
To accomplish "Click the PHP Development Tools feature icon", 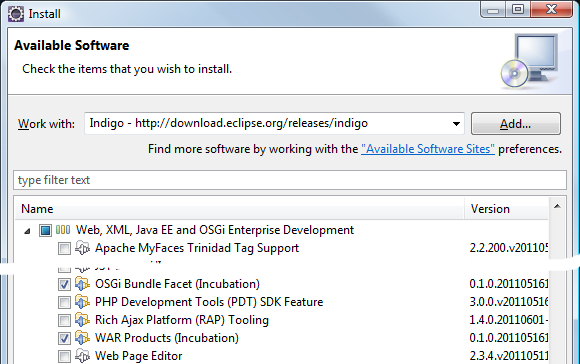I will click(x=82, y=302).
